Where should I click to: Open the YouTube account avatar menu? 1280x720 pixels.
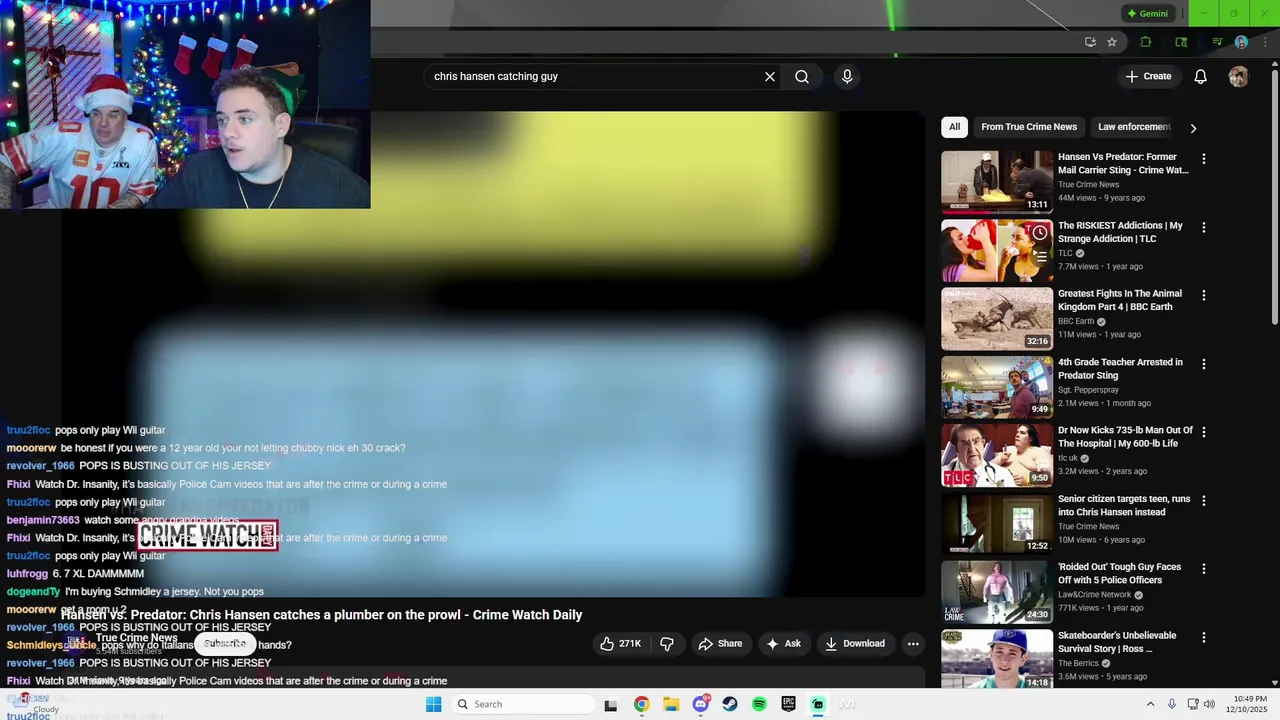coord(1238,76)
